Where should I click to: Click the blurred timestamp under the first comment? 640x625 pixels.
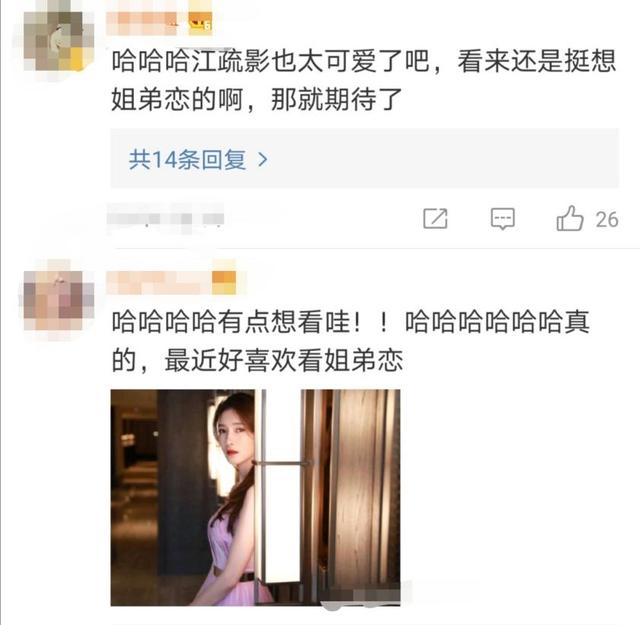[165, 218]
